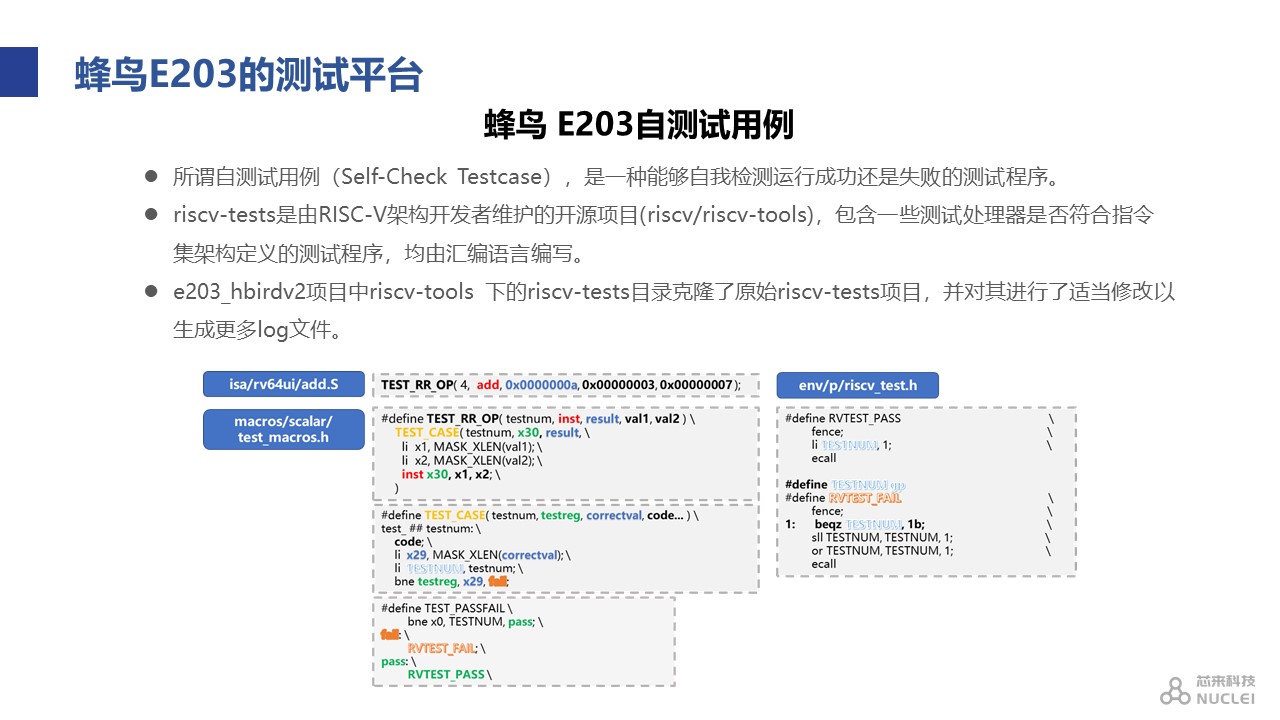
Task: Click the '#define RVTEST_FAIL' line
Action: pyautogui.click(x=843, y=498)
